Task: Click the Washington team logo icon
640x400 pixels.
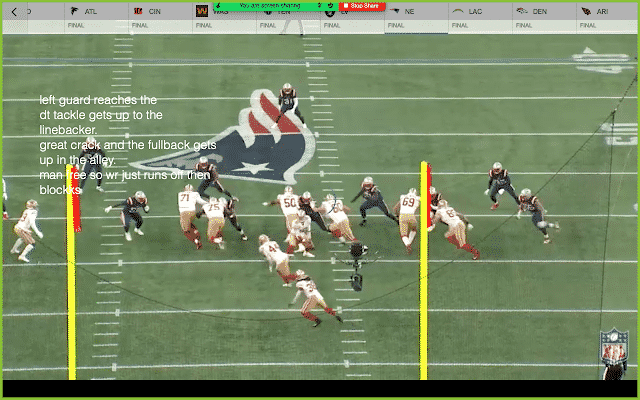Action: click(201, 11)
